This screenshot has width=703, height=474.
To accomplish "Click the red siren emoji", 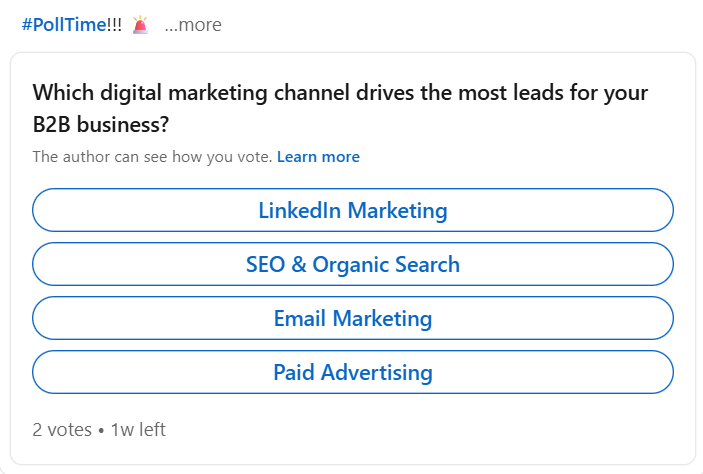I will coord(140,25).
